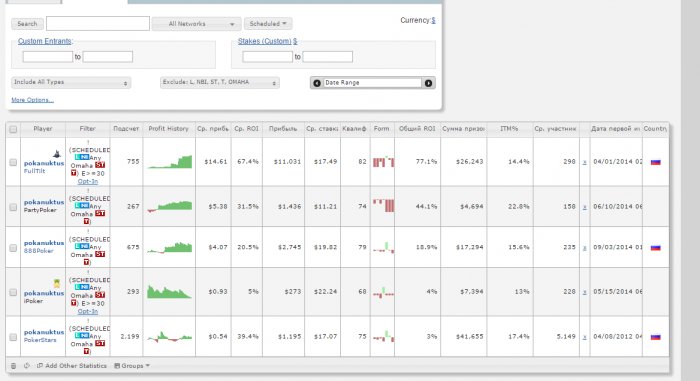Click the search text input field
The image size is (700, 381).
98,24
